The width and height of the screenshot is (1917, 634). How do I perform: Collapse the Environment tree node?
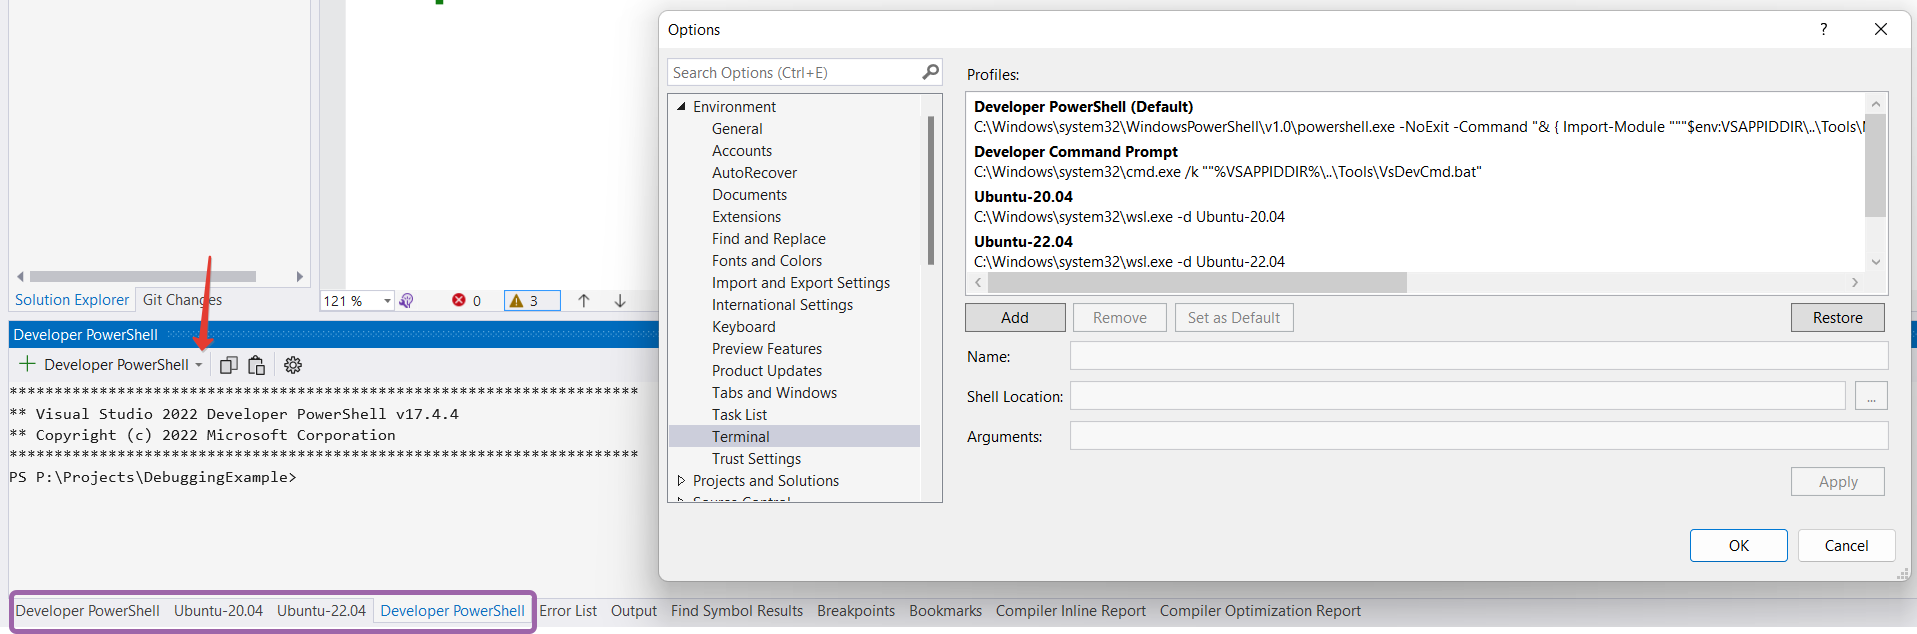pyautogui.click(x=681, y=106)
